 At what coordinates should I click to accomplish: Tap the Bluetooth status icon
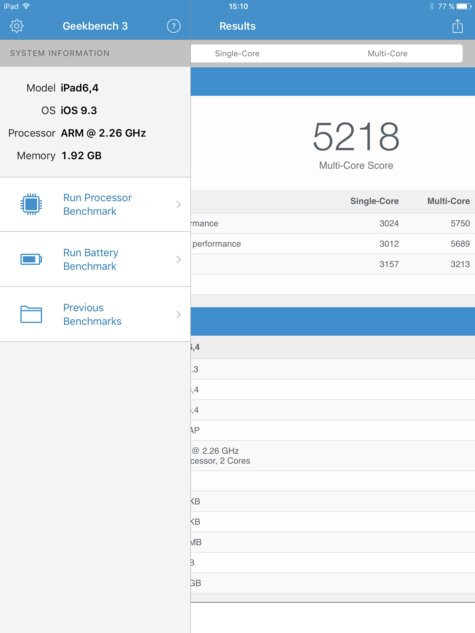pos(432,6)
